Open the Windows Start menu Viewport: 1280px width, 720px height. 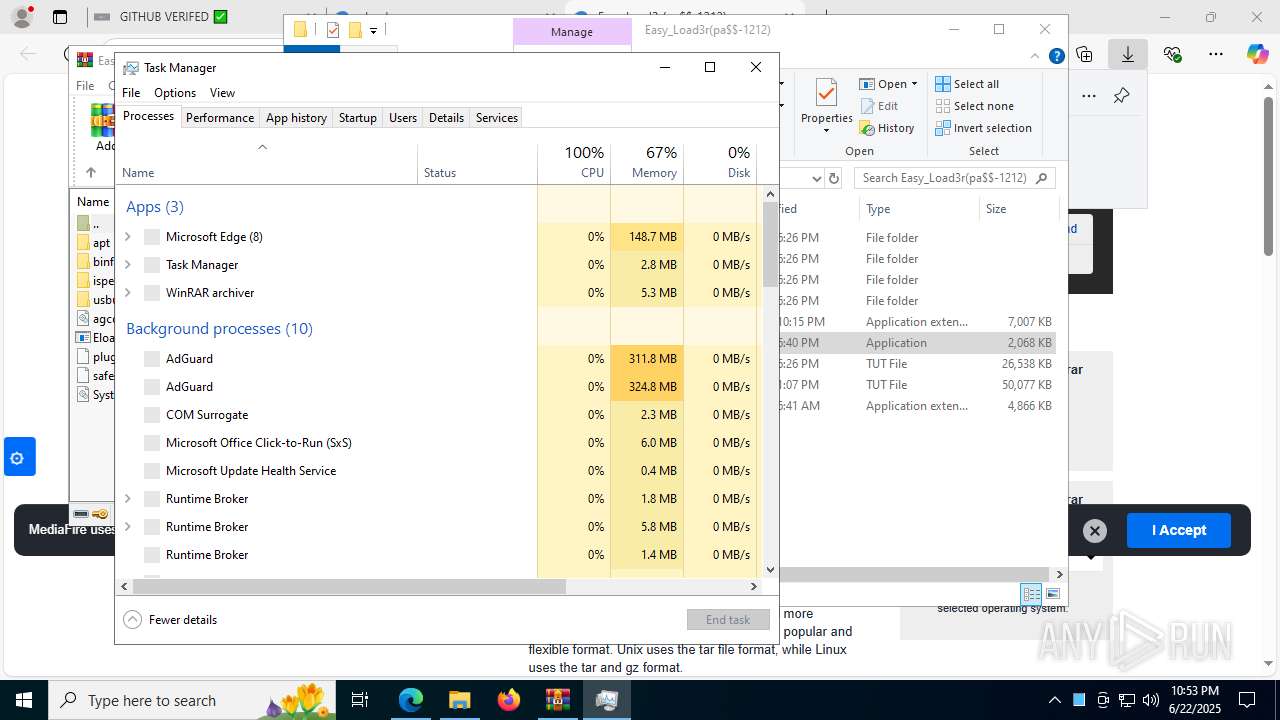point(23,700)
